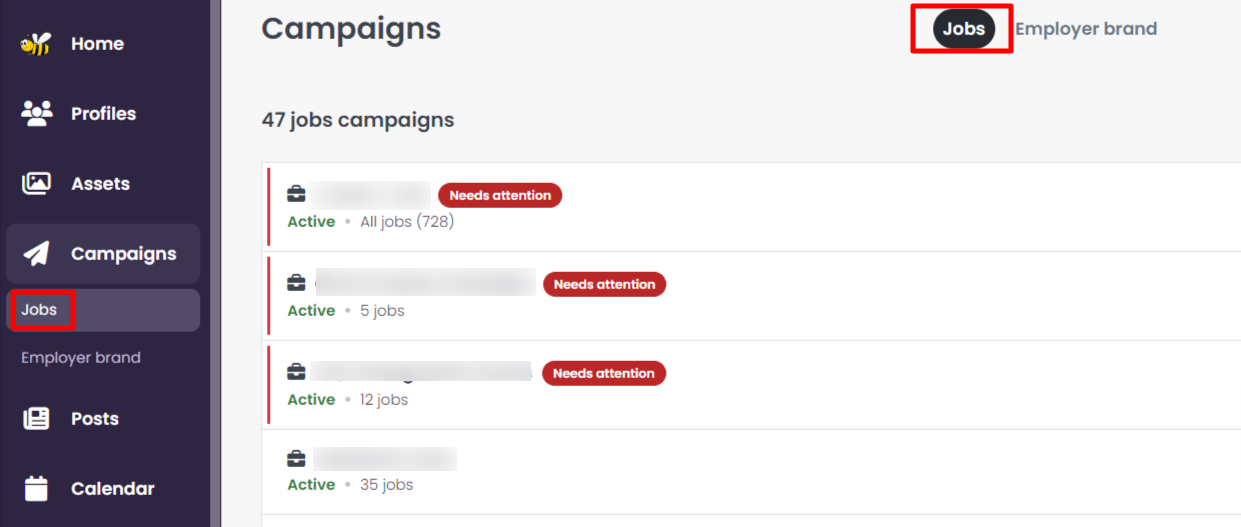Image resolution: width=1241 pixels, height=527 pixels.
Task: Select Employer brand in sidebar submenu
Action: pyautogui.click(x=81, y=357)
